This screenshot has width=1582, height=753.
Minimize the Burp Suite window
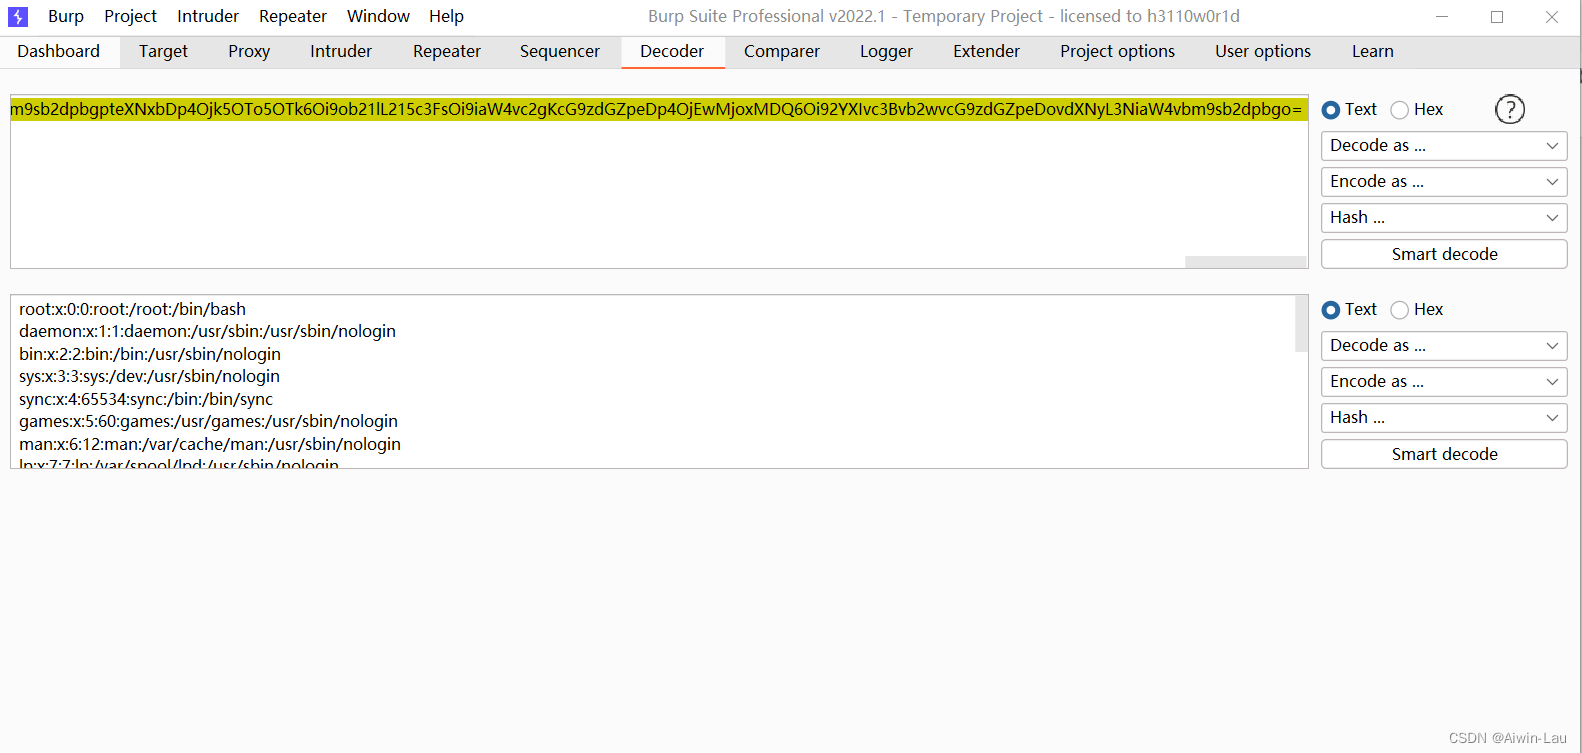coord(1442,16)
